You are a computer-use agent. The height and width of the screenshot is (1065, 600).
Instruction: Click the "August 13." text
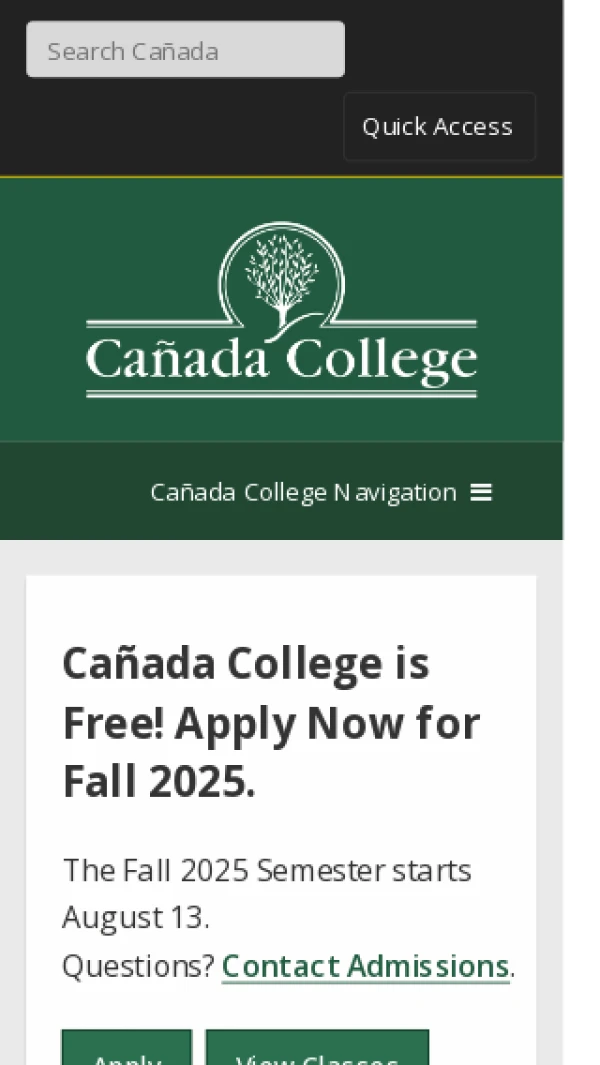point(136,918)
